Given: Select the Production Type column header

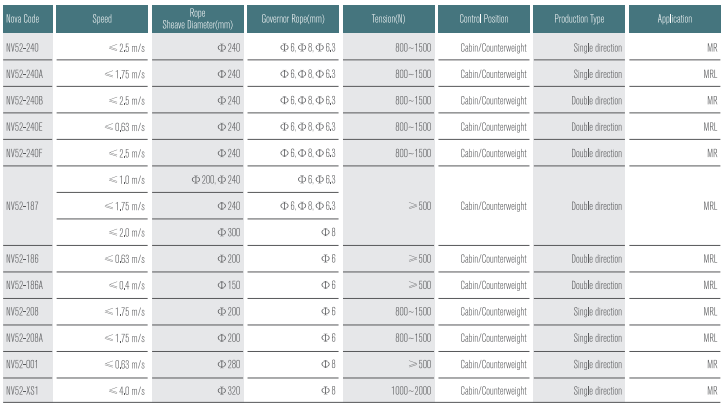Looking at the screenshot, I should (x=579, y=19).
